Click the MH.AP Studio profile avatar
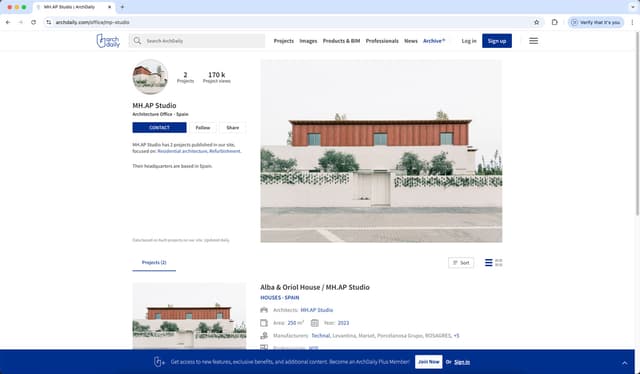The image size is (640, 374). point(150,77)
